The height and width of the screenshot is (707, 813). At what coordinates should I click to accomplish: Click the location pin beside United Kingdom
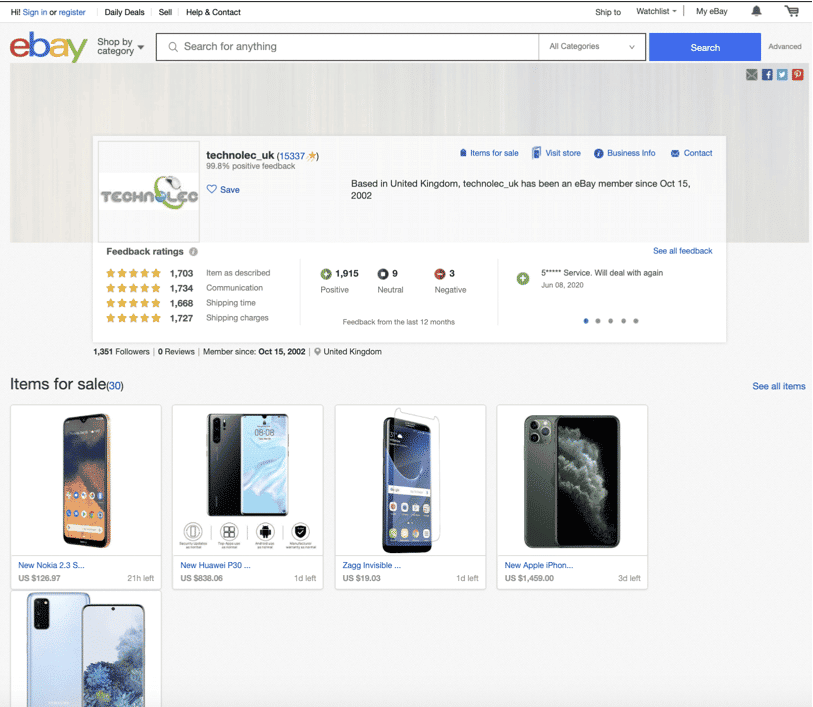(x=317, y=351)
